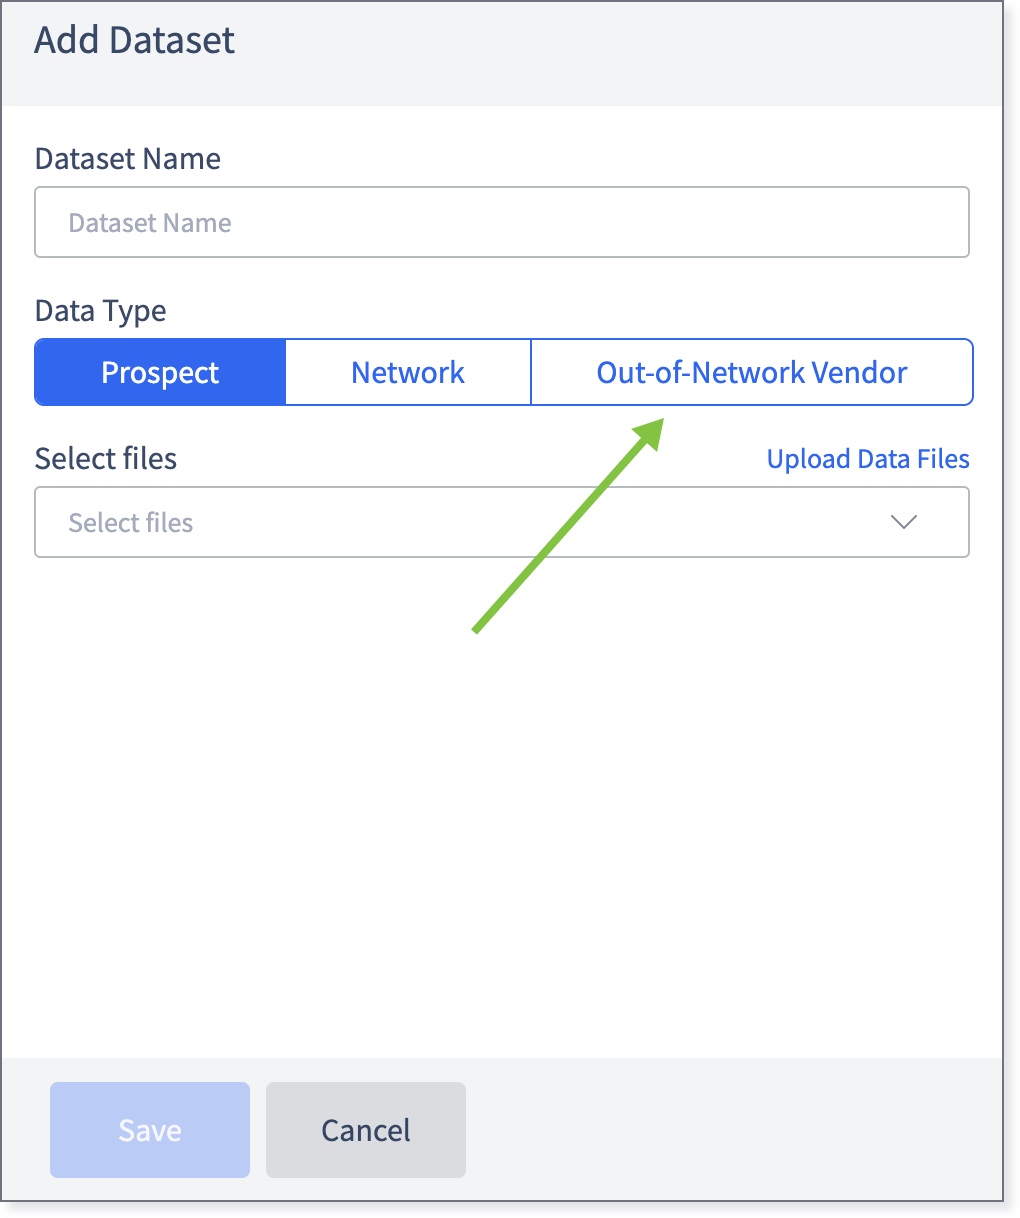The width and height of the screenshot is (1020, 1218).
Task: Switch data type to Network
Action: 408,372
